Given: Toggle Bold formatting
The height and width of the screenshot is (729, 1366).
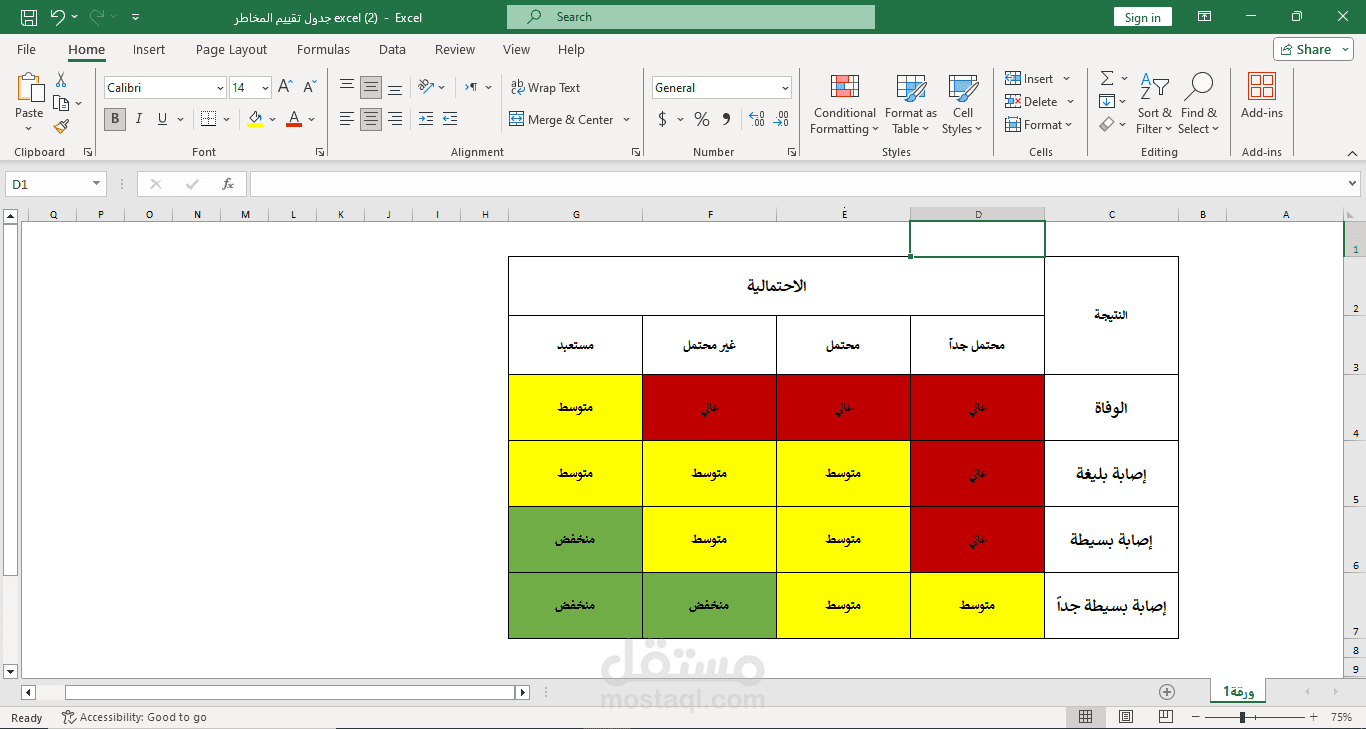Looking at the screenshot, I should tap(115, 119).
